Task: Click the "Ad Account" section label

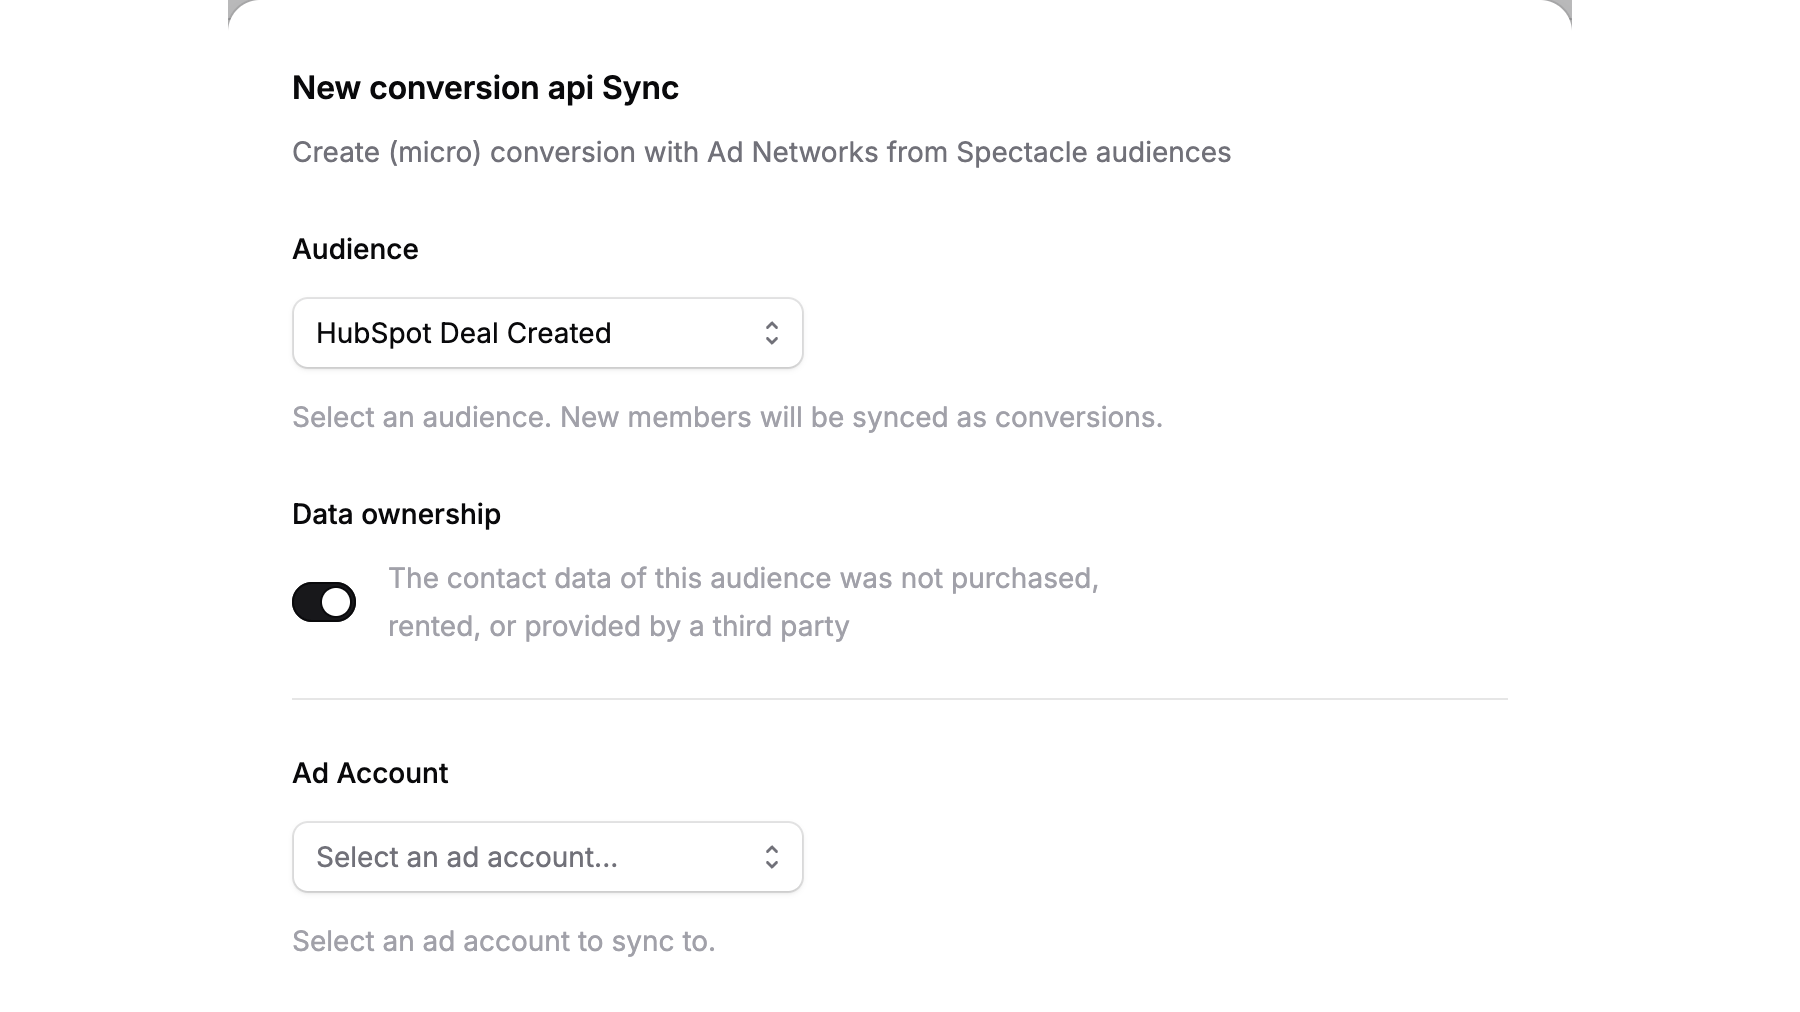Action: (369, 773)
